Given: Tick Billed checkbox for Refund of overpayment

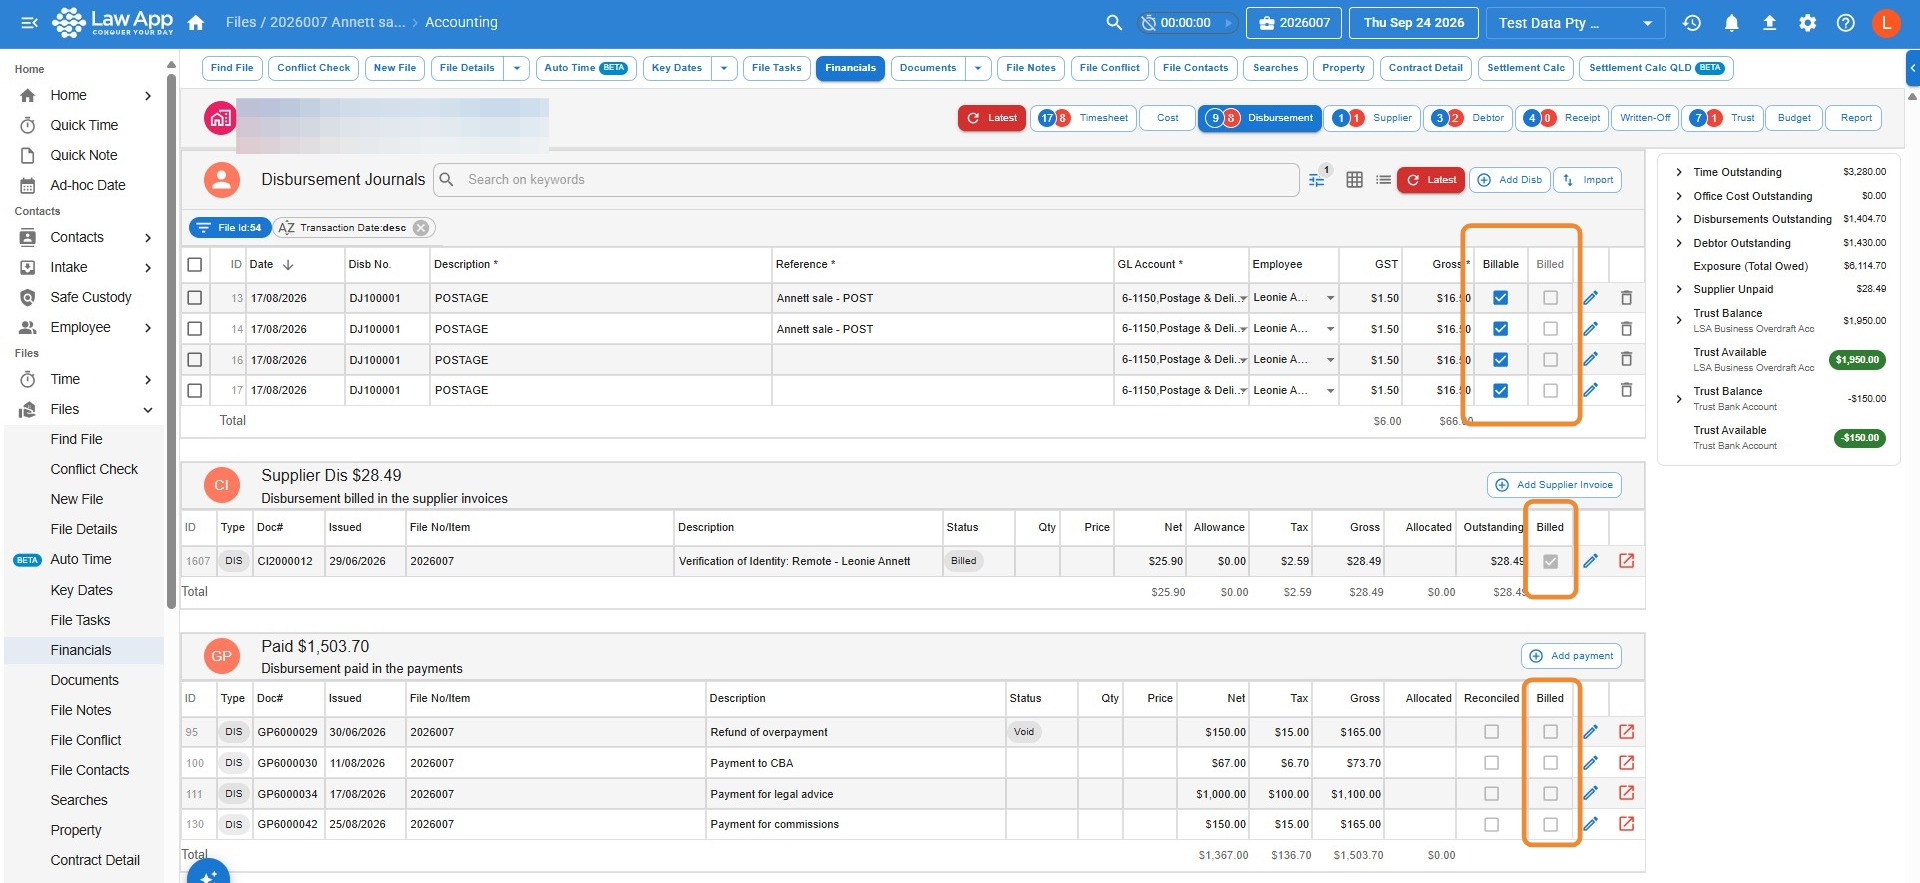Looking at the screenshot, I should coord(1550,732).
